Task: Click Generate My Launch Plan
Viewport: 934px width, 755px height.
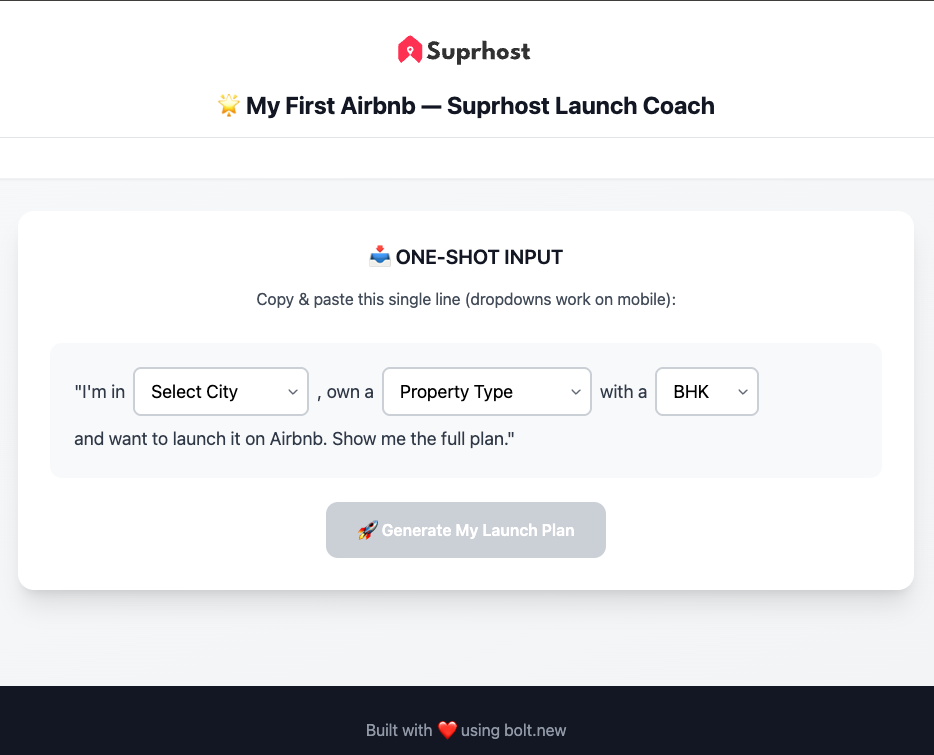Action: click(465, 530)
